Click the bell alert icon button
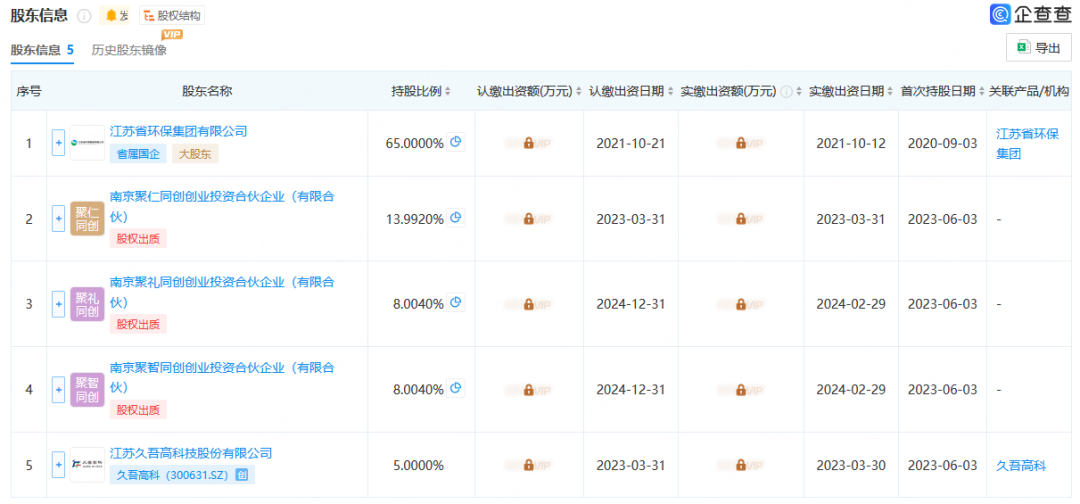 114,15
